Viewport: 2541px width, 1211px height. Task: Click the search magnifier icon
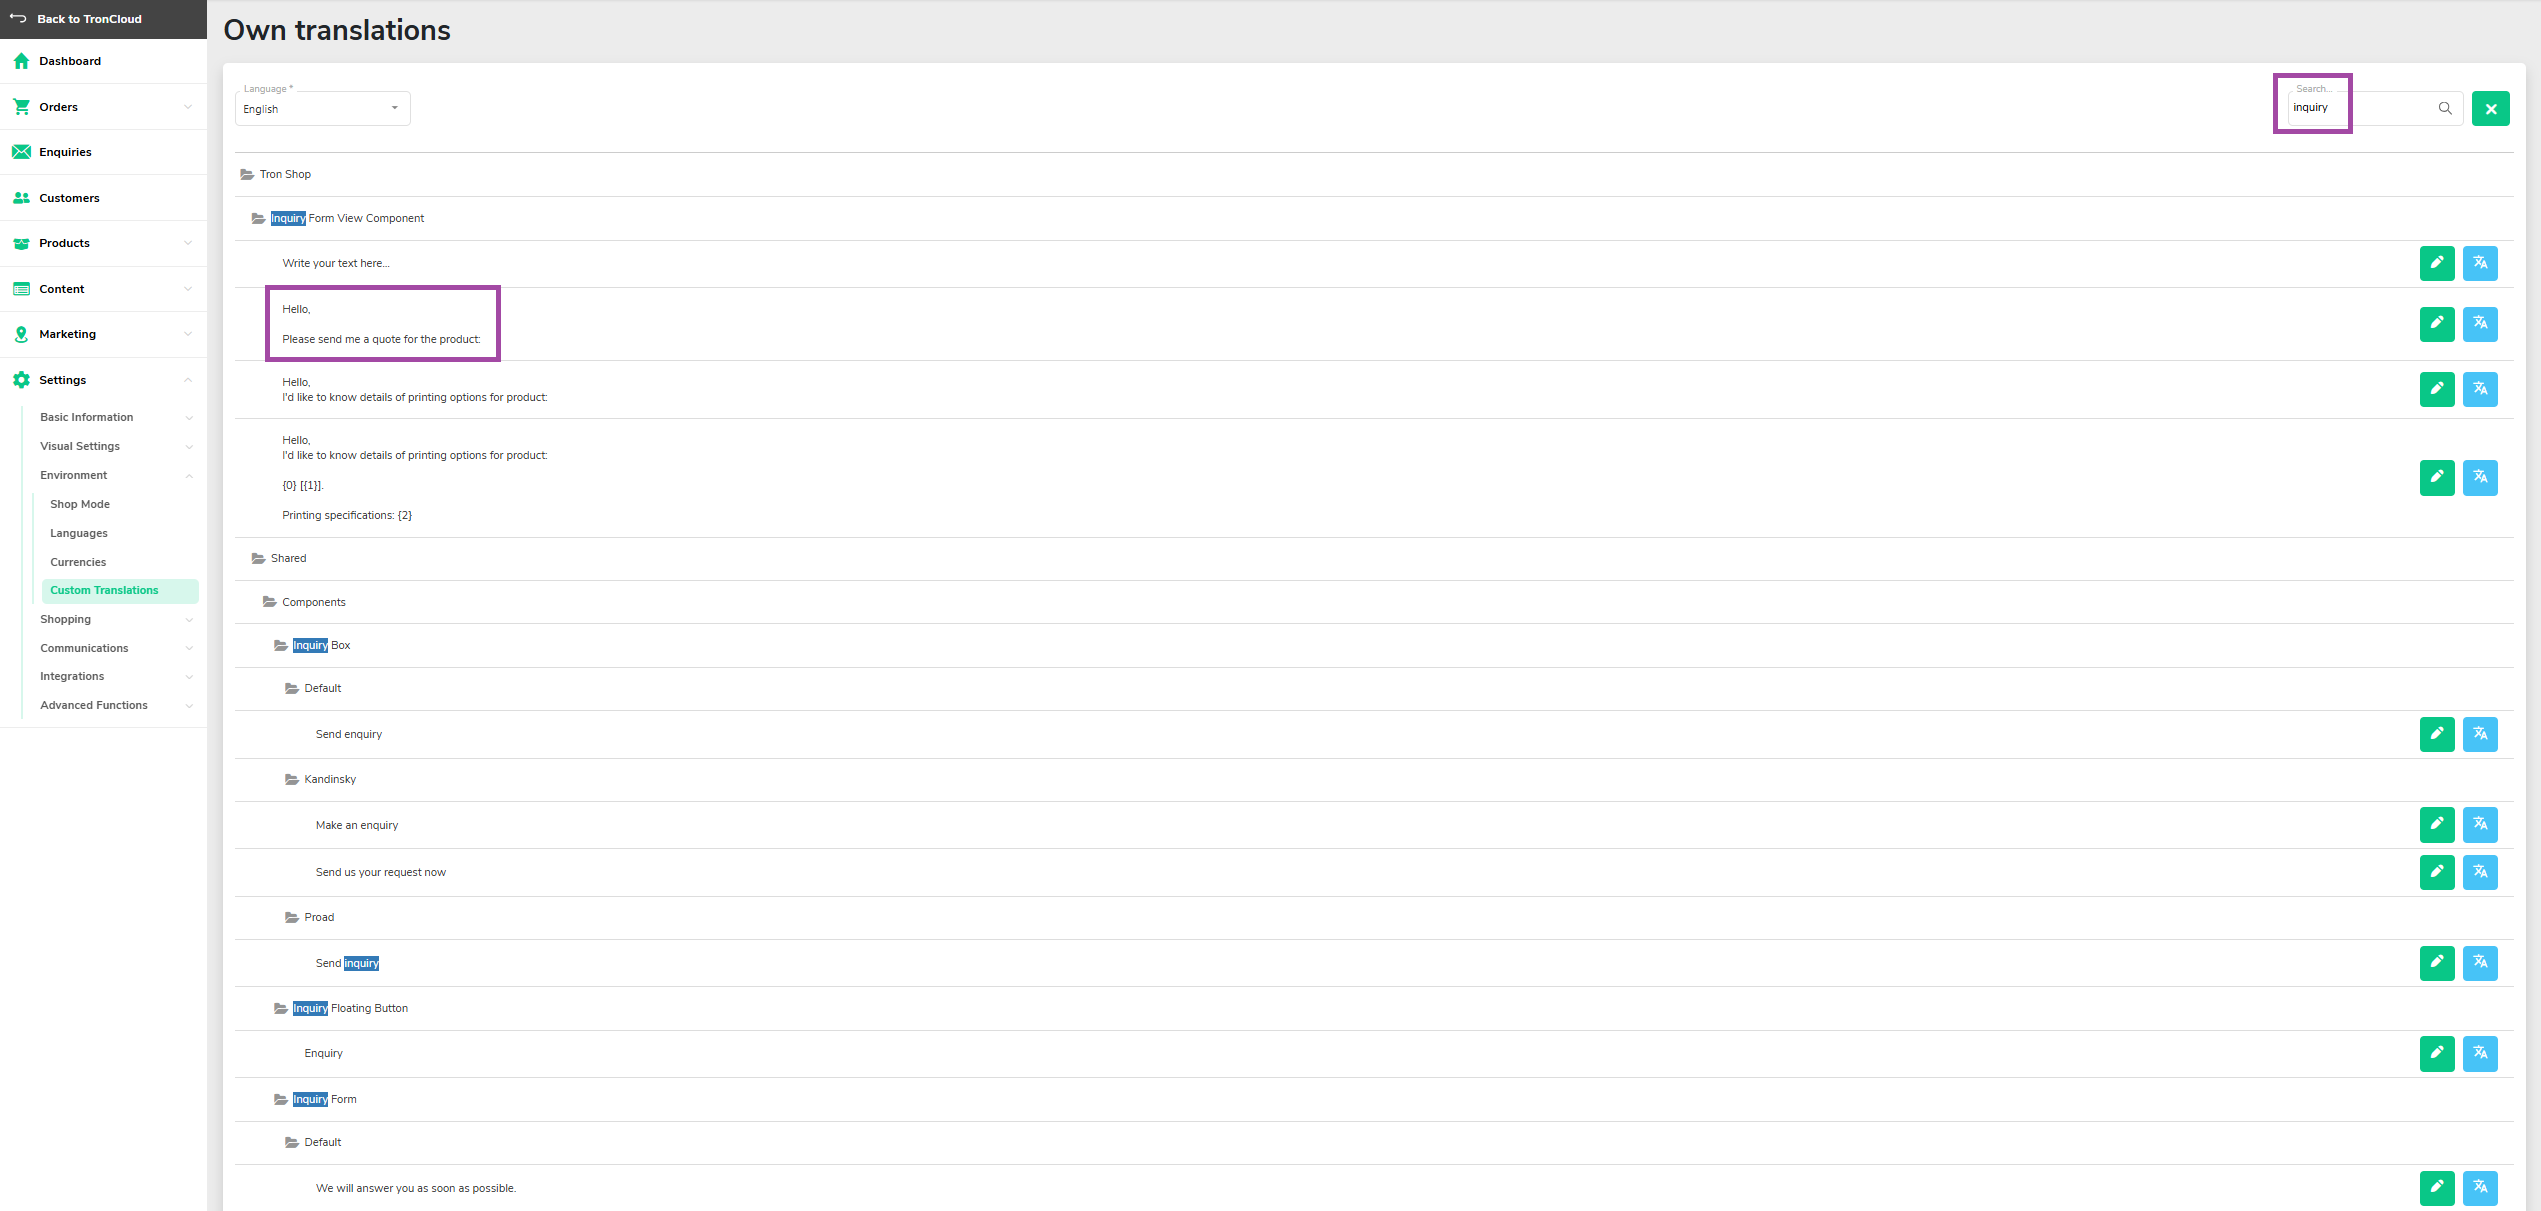[x=2444, y=108]
